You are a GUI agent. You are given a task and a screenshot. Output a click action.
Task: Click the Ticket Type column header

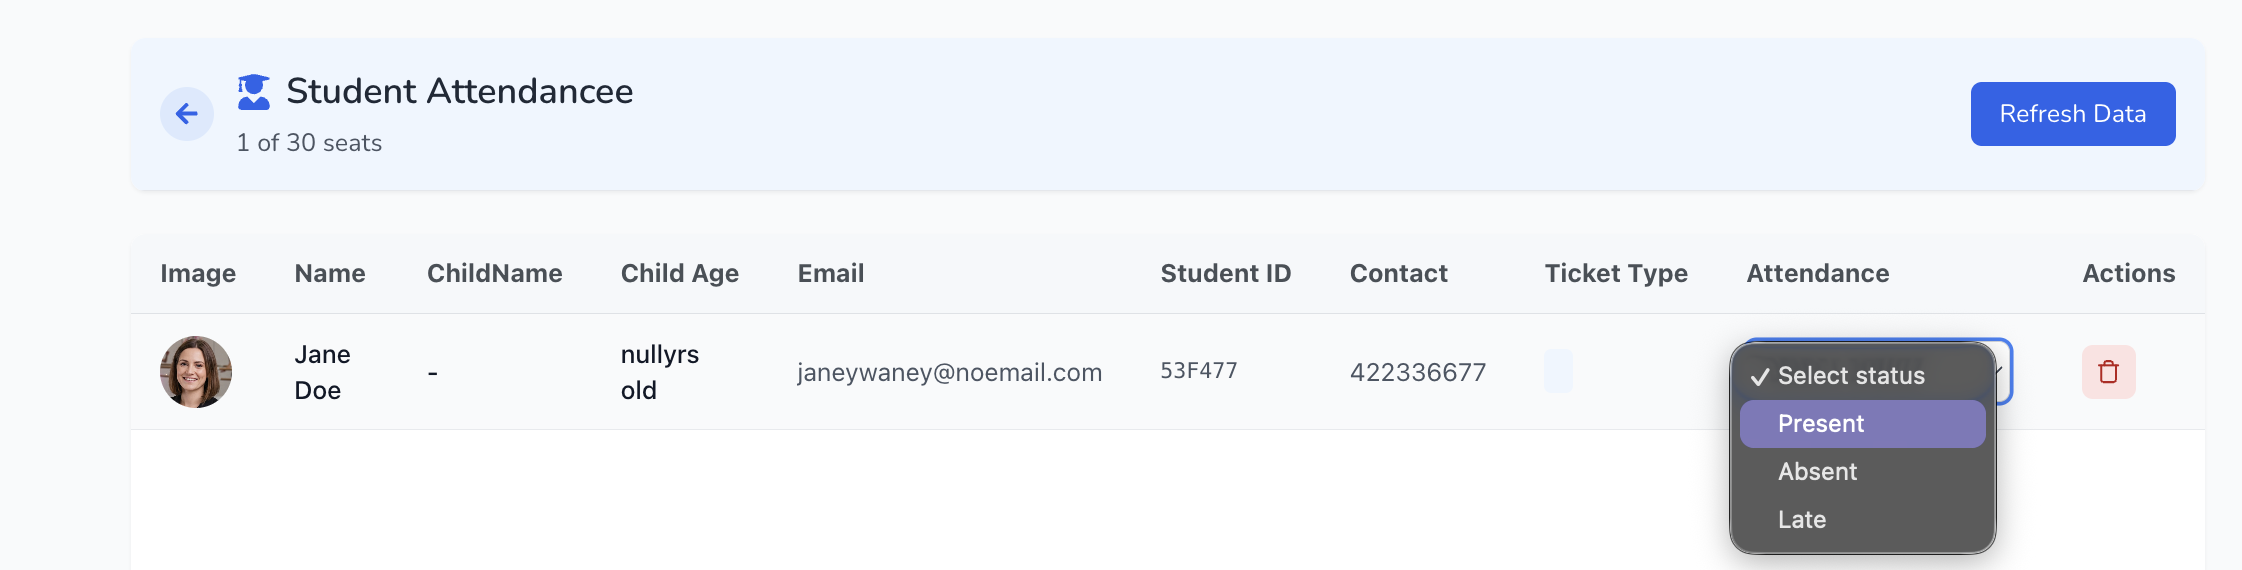point(1616,274)
